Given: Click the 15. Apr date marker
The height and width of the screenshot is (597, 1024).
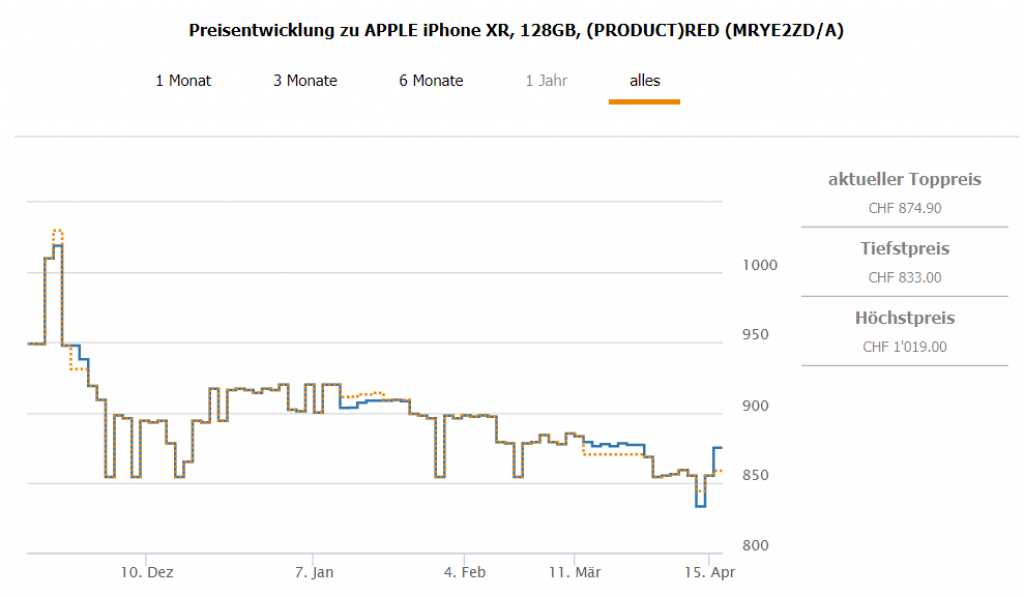Looking at the screenshot, I should click(x=709, y=573).
